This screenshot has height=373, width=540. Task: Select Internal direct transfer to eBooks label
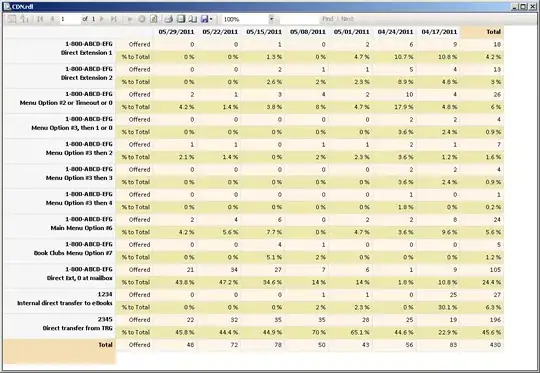coord(65,303)
